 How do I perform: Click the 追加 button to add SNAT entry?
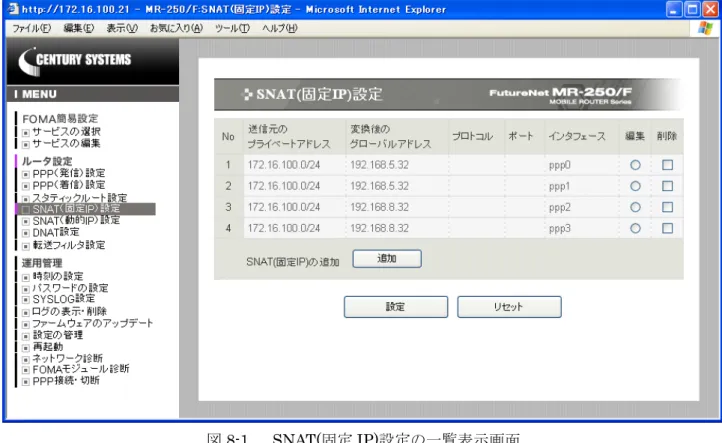click(387, 259)
